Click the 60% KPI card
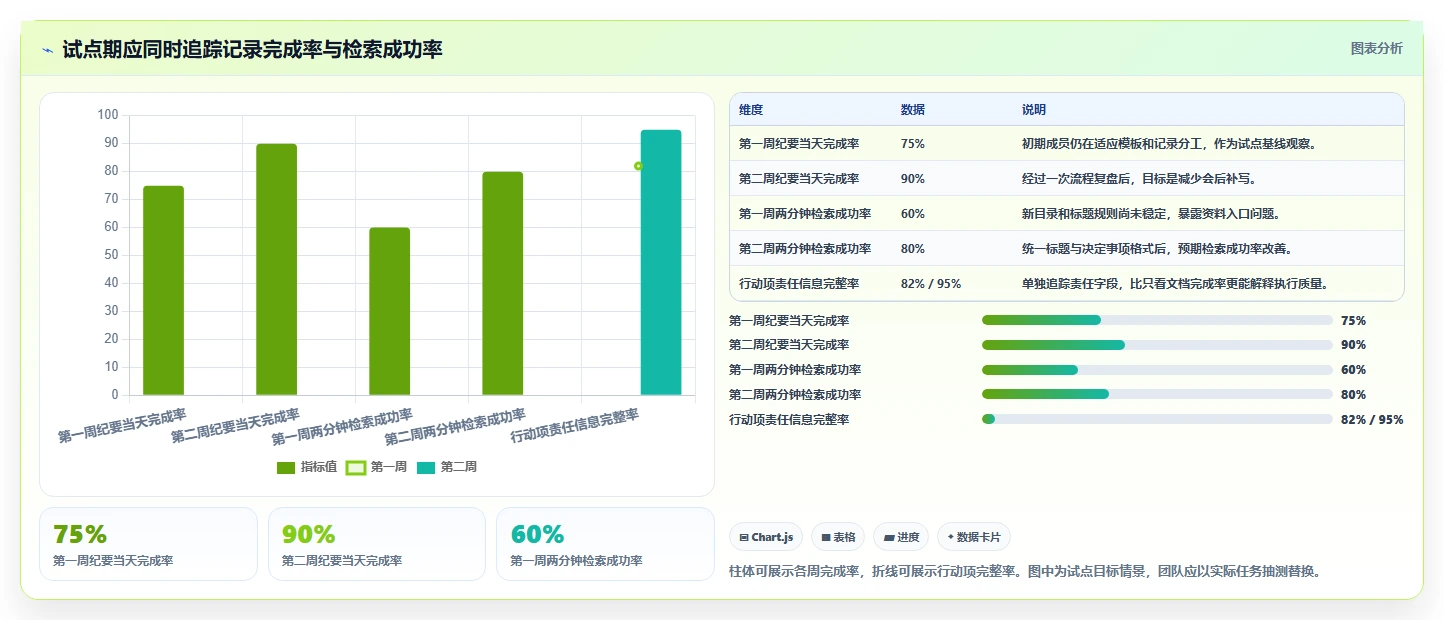Viewport: 1444px width, 620px height. point(605,544)
